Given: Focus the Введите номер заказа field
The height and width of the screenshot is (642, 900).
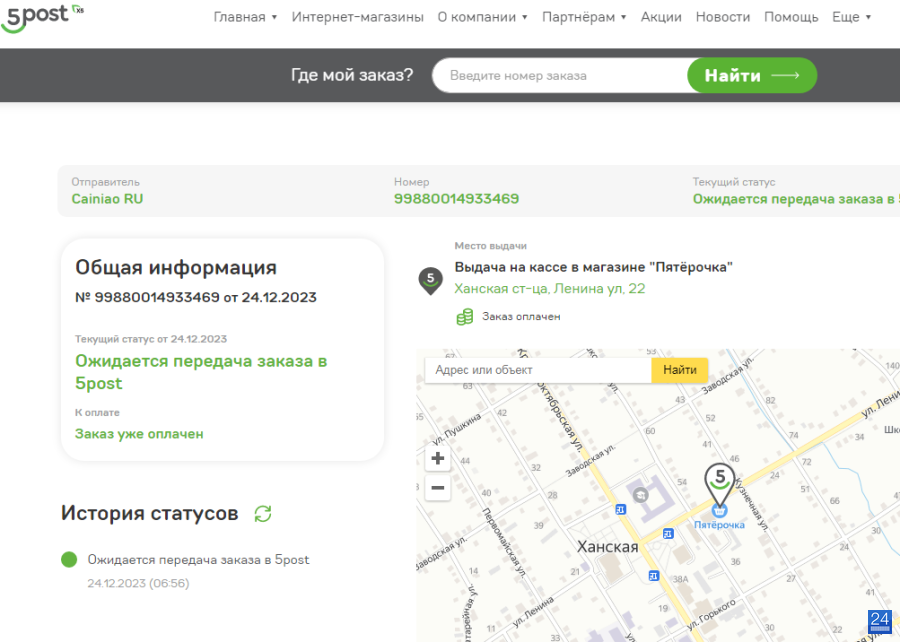Looking at the screenshot, I should 560,75.
